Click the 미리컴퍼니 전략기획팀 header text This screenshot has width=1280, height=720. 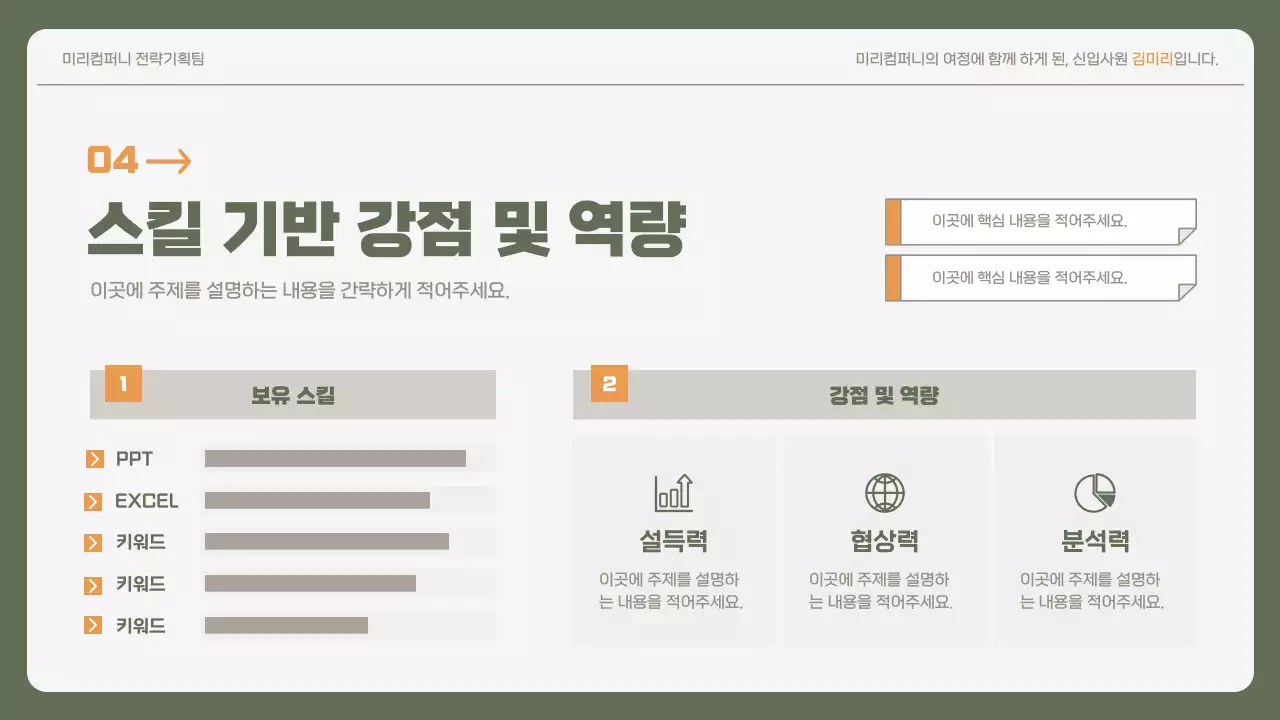[x=138, y=58]
